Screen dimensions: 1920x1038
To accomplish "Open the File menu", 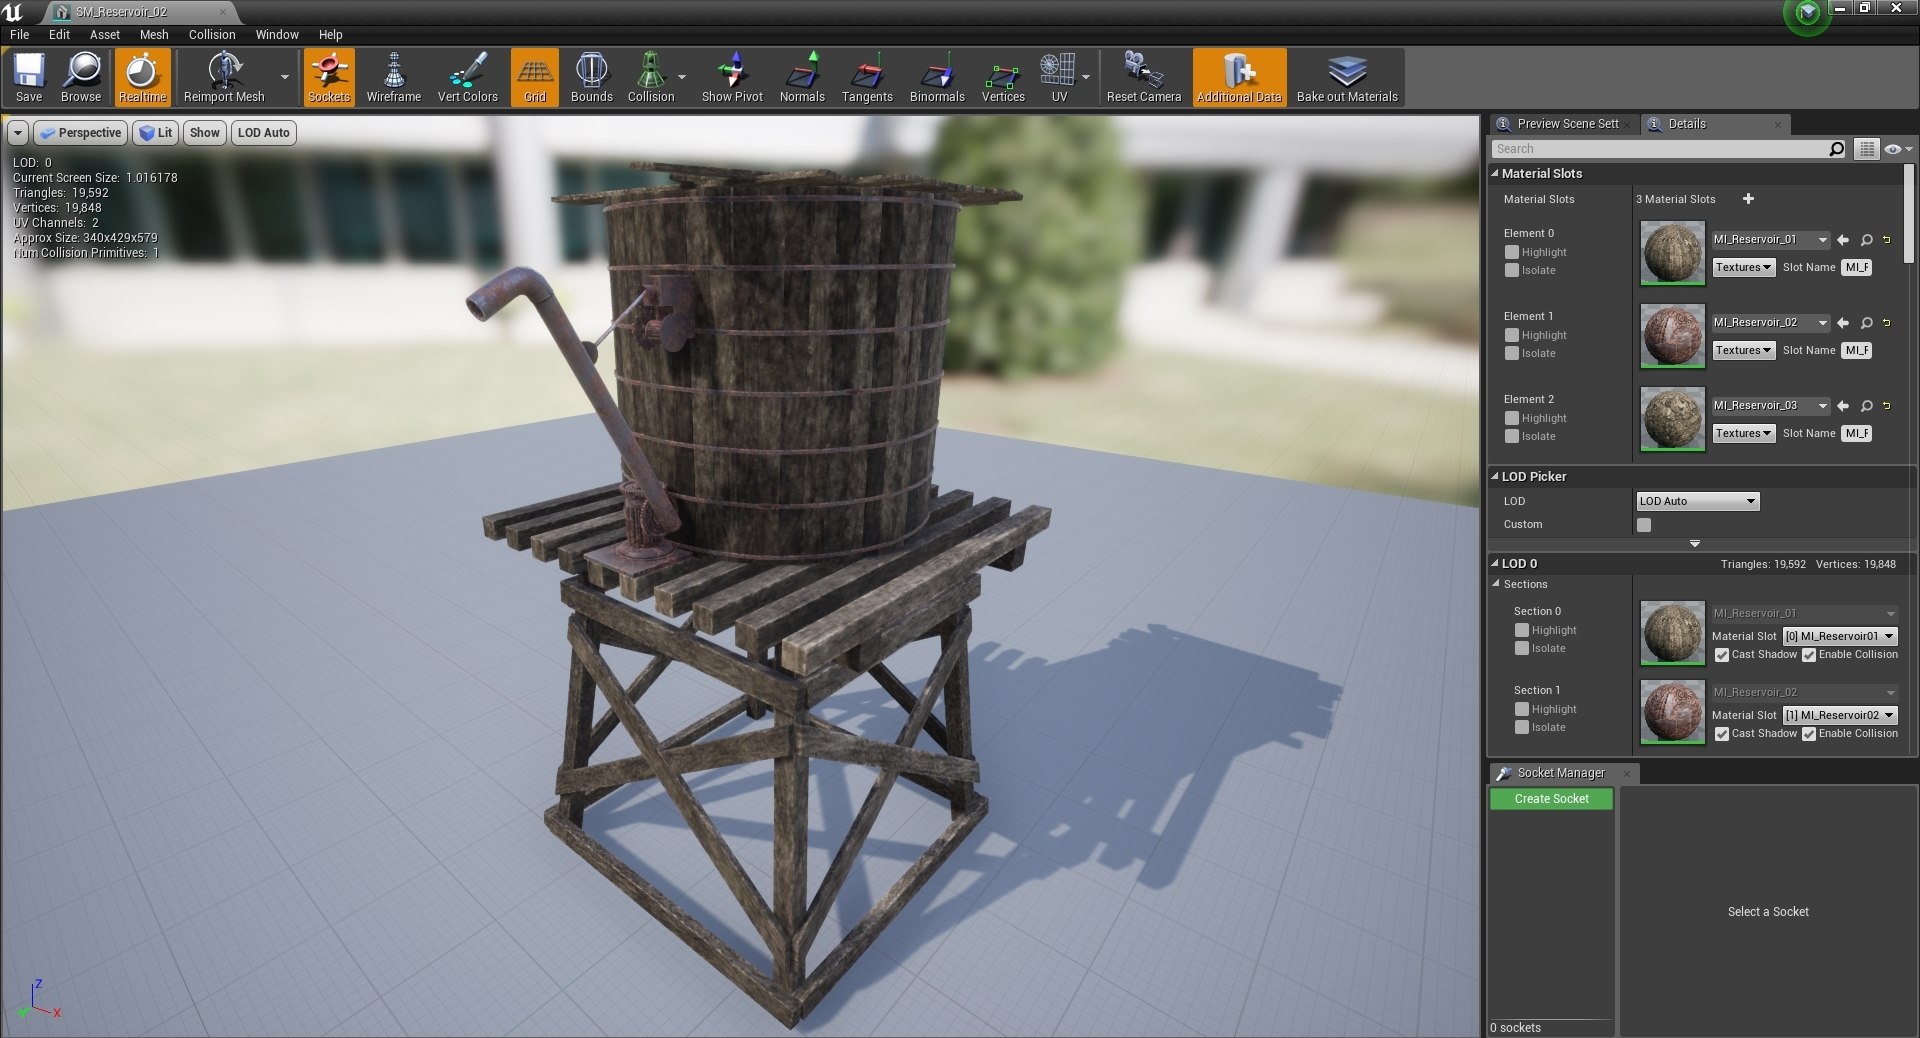I will [20, 34].
